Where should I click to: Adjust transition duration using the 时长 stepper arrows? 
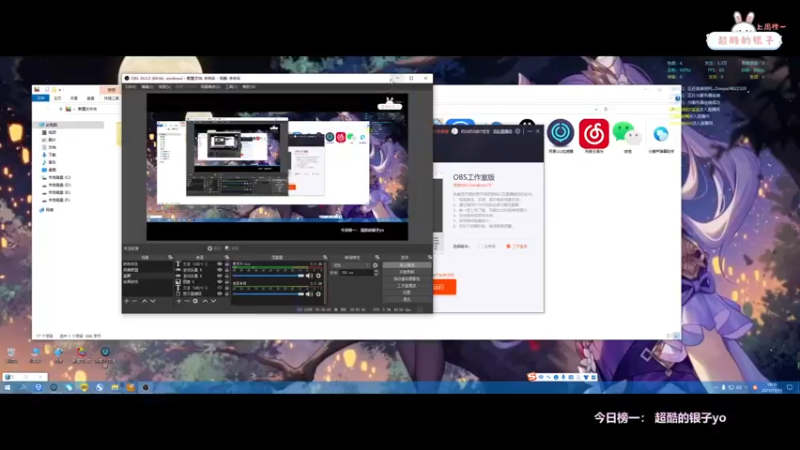coord(376,272)
